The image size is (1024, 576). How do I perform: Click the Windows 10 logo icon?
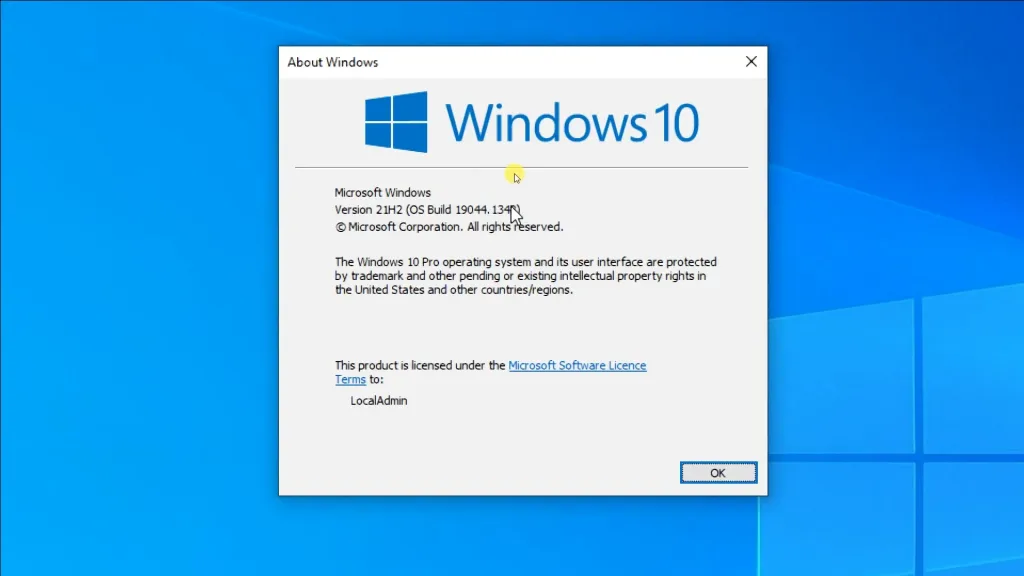click(396, 122)
